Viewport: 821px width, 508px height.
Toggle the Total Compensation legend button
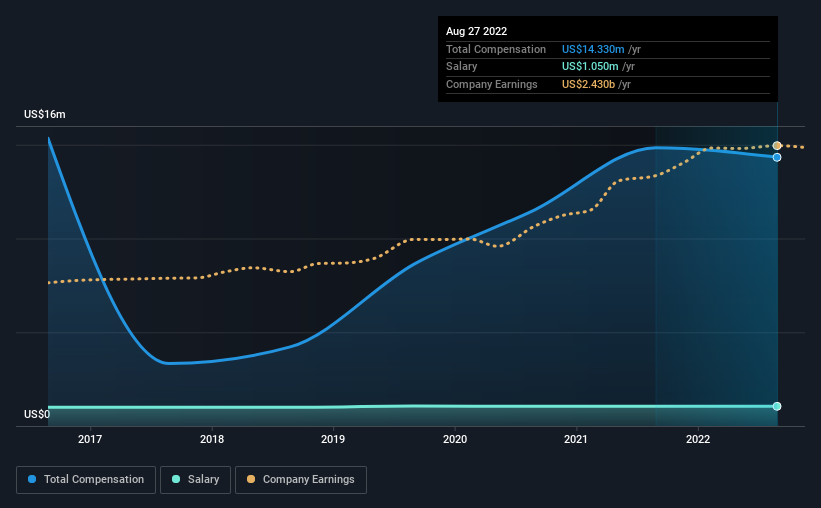(x=86, y=480)
